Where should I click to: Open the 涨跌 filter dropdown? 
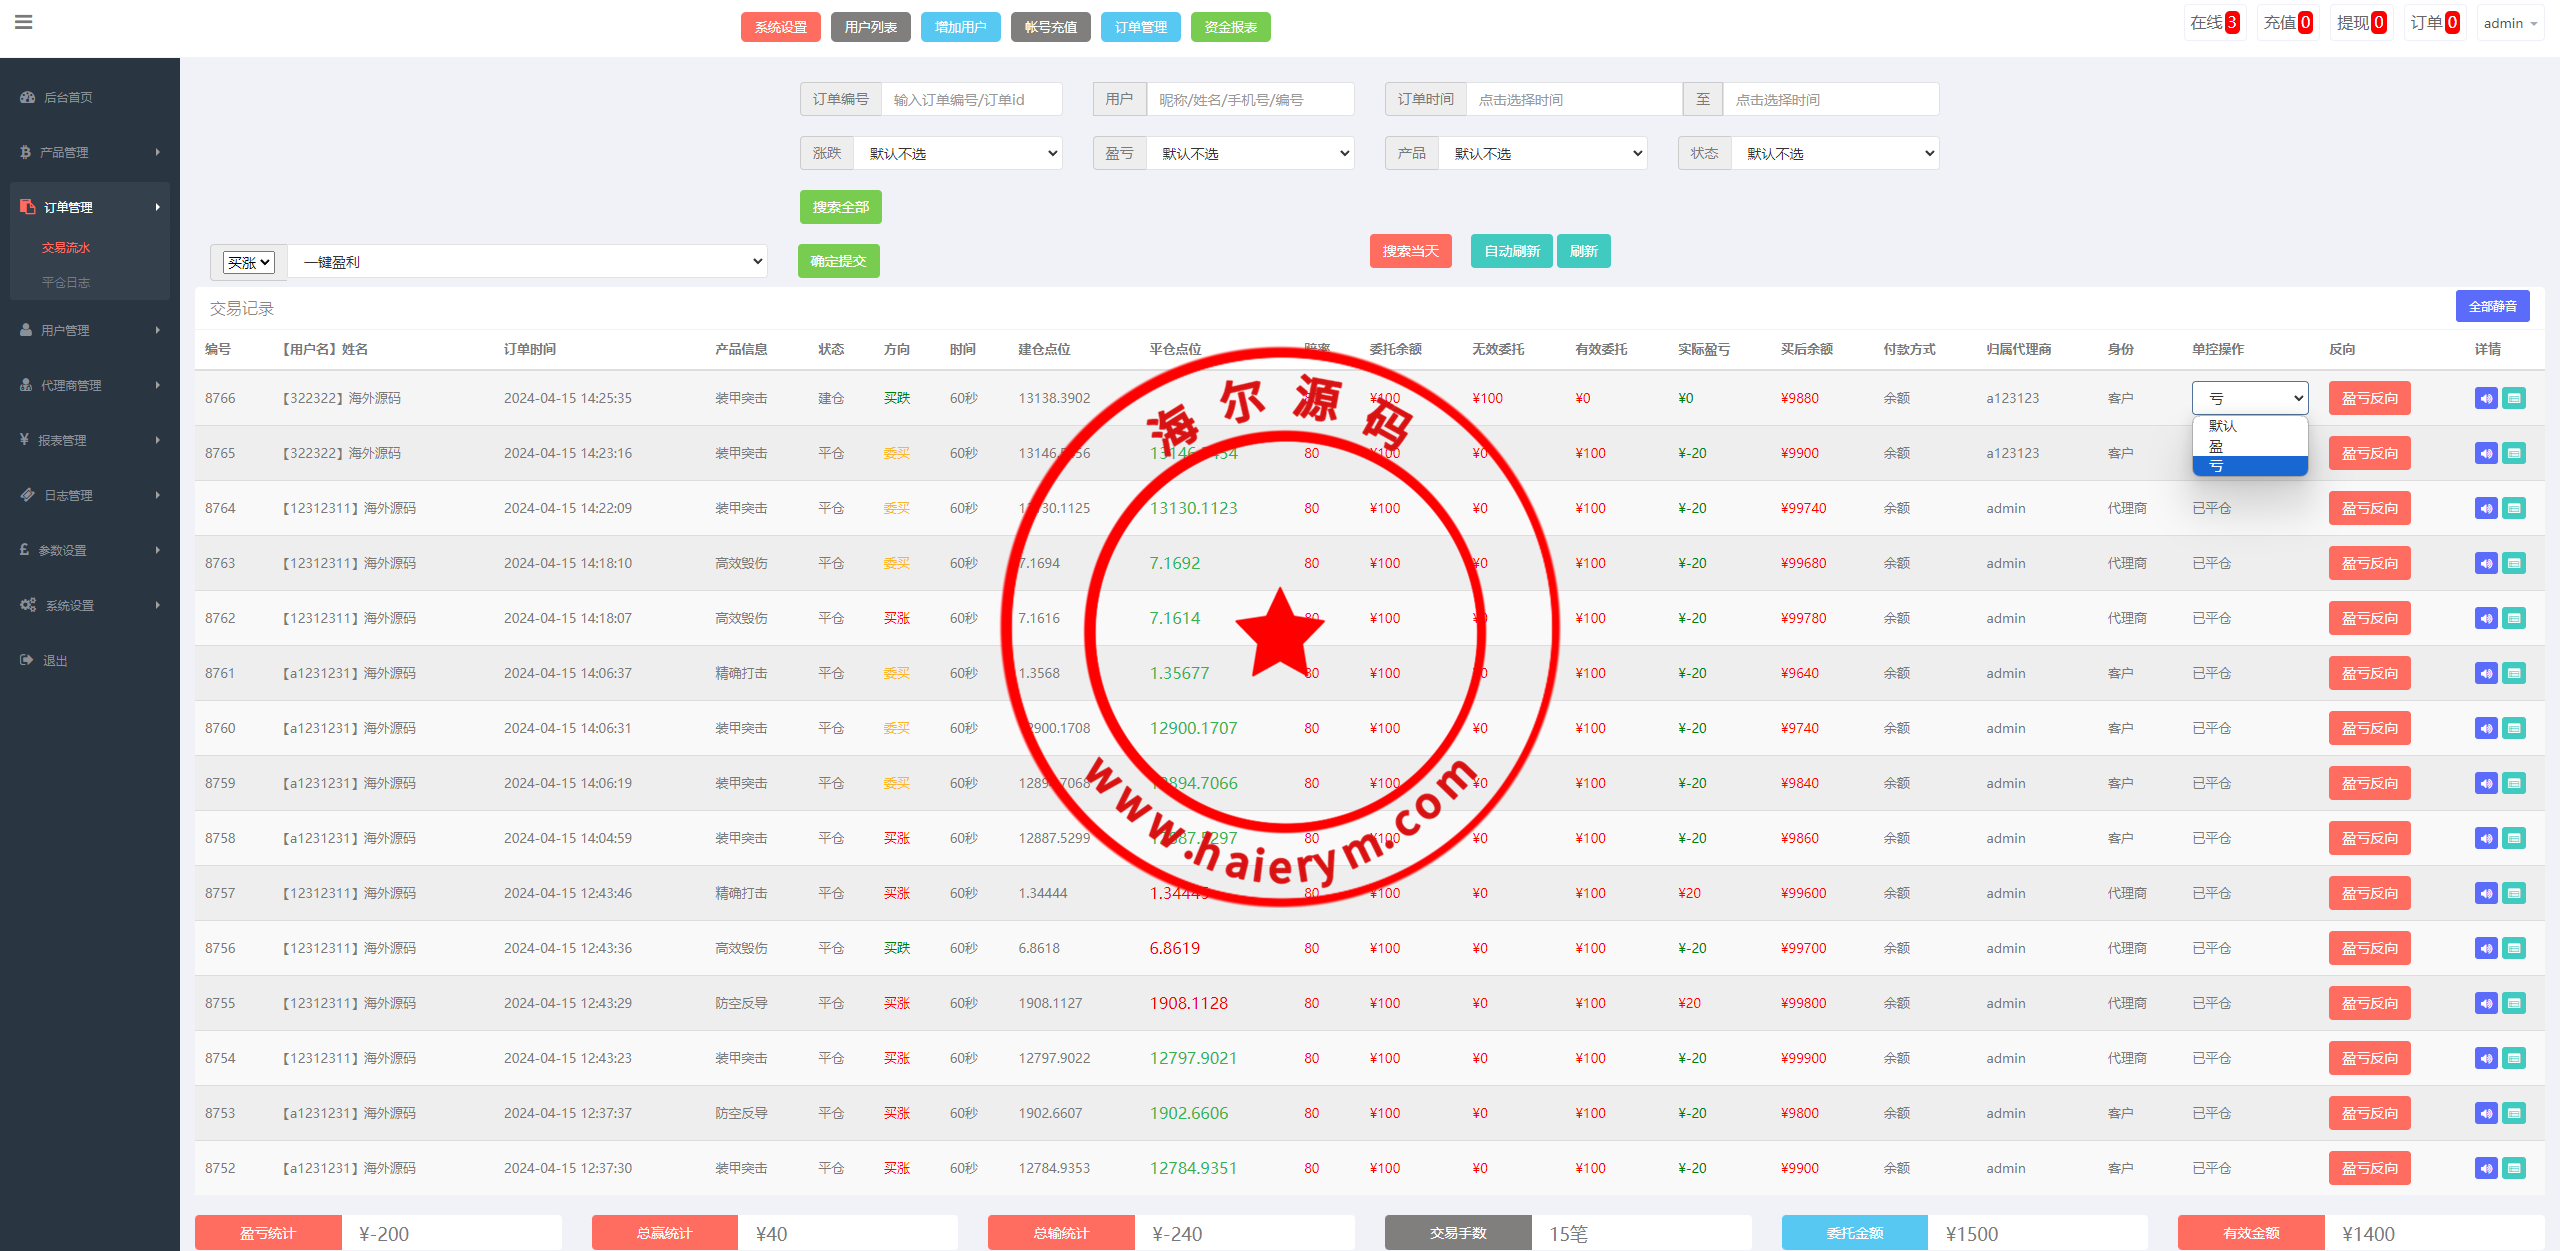958,153
